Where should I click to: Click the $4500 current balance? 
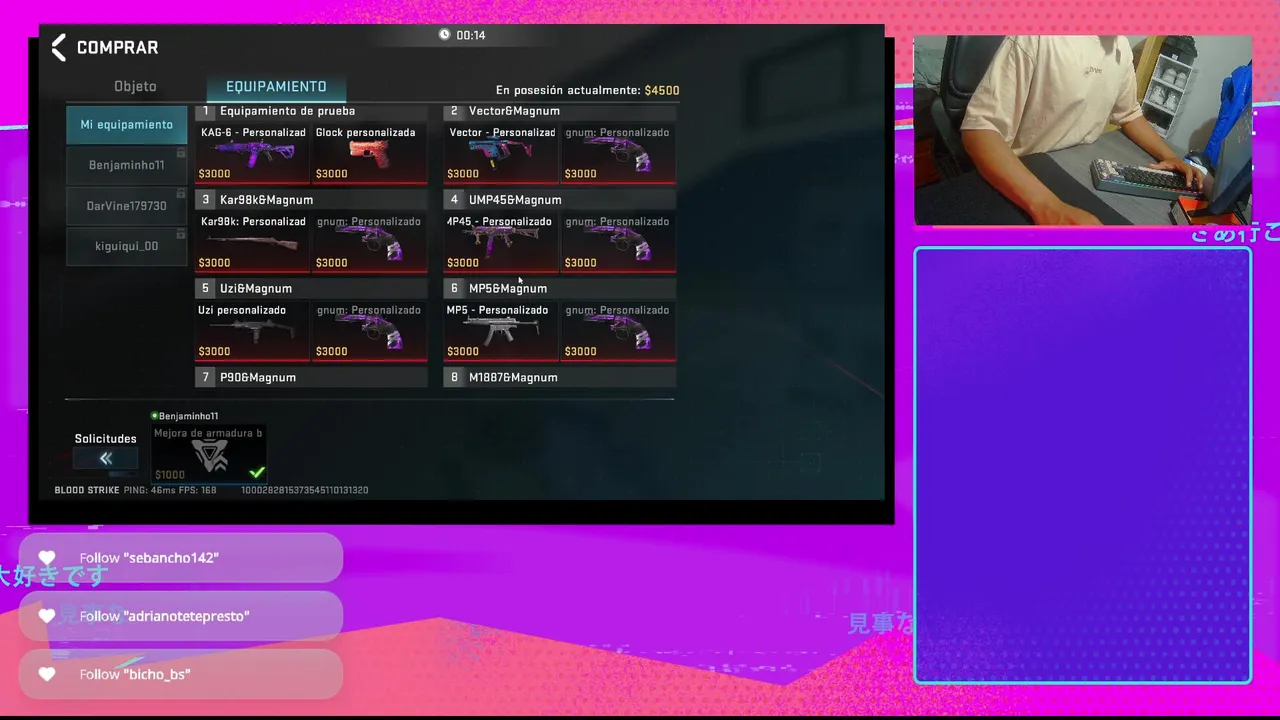coord(662,90)
